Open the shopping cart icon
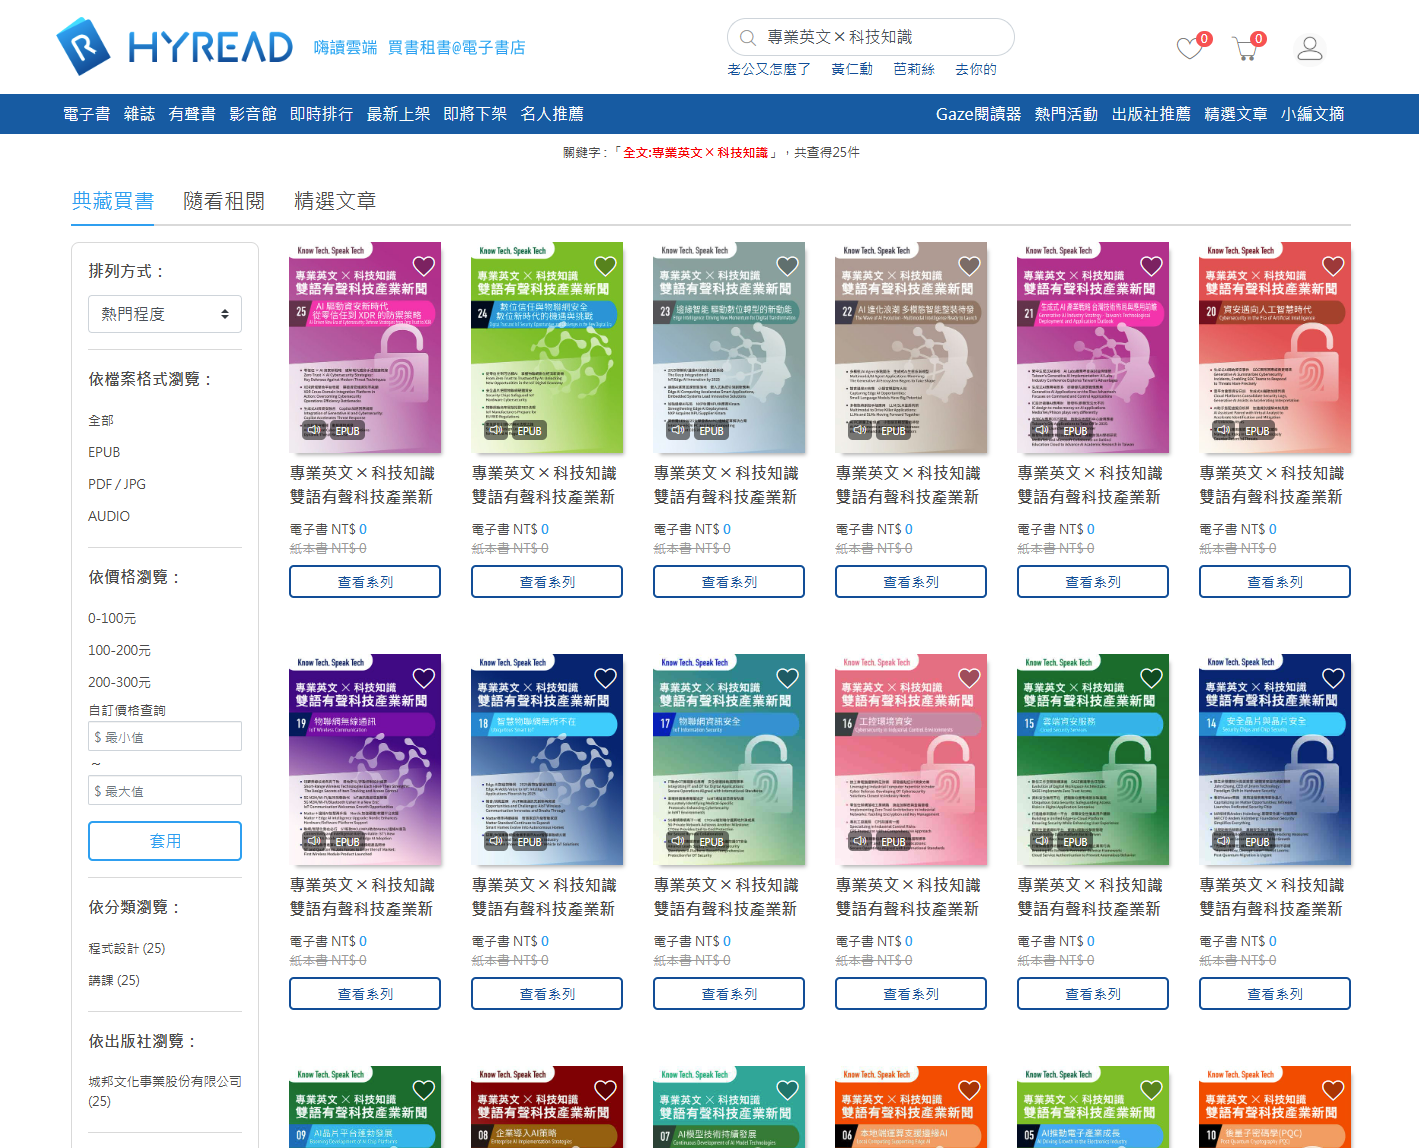 [x=1245, y=48]
